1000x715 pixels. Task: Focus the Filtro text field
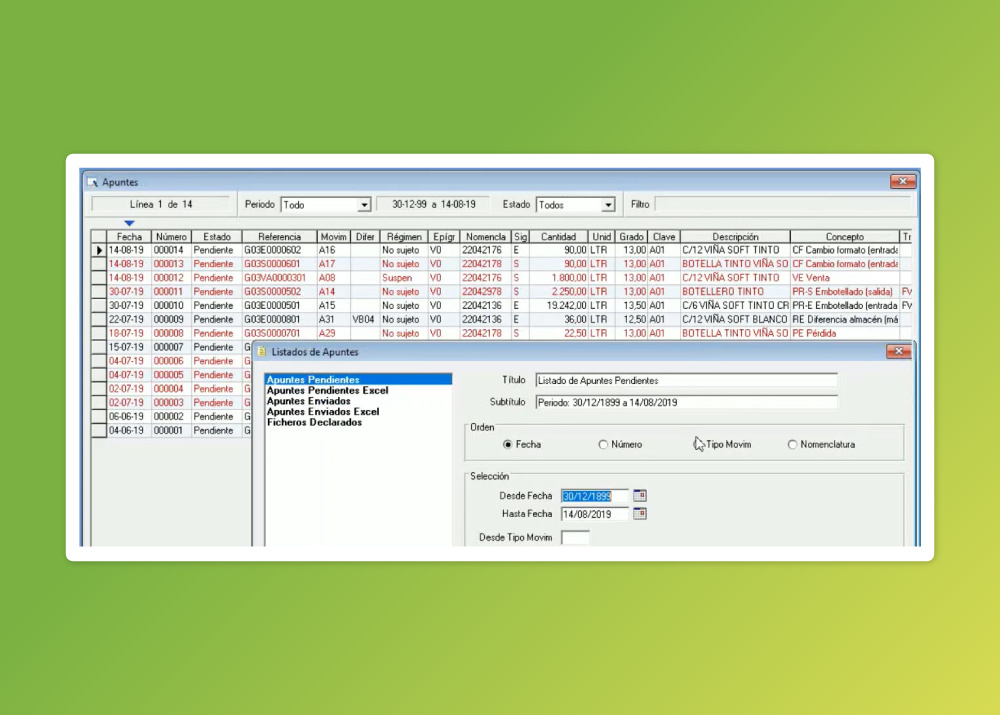783,205
